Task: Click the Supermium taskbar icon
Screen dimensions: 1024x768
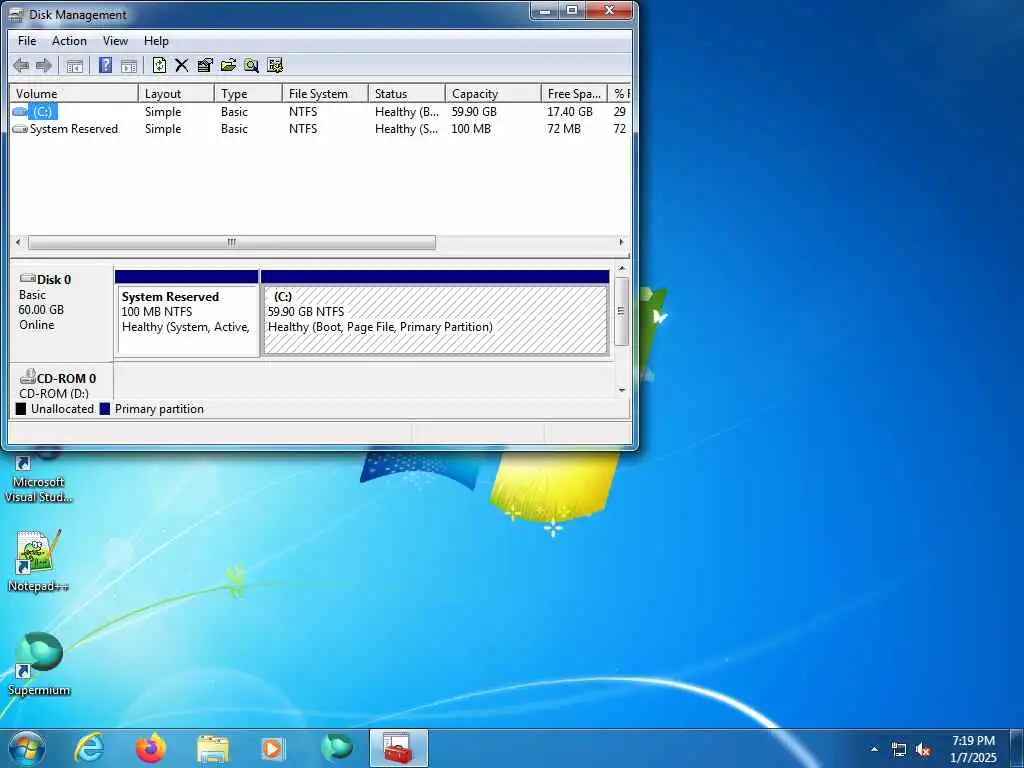Action: coord(336,748)
